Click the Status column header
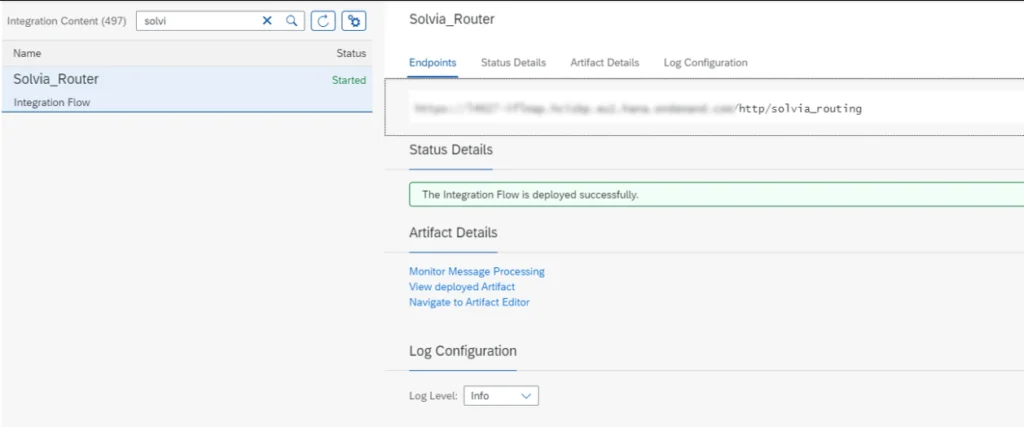This screenshot has height=427, width=1024. (x=351, y=53)
